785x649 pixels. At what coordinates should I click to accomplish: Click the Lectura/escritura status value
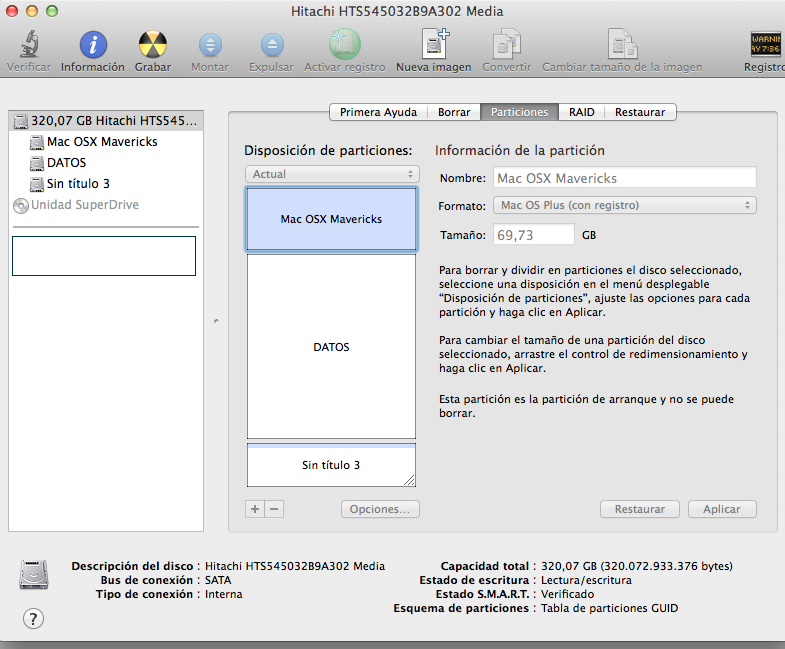pos(586,580)
